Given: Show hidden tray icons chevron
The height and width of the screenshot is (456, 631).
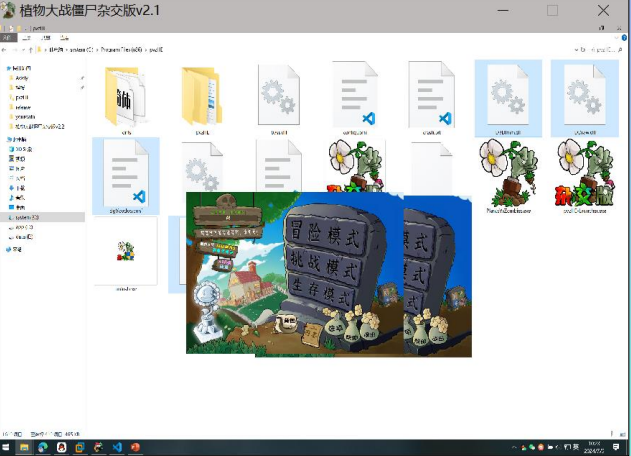Looking at the screenshot, I should (514, 447).
